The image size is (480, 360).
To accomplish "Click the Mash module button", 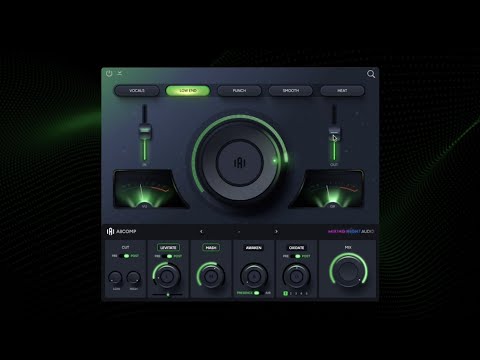I will [x=211, y=248].
